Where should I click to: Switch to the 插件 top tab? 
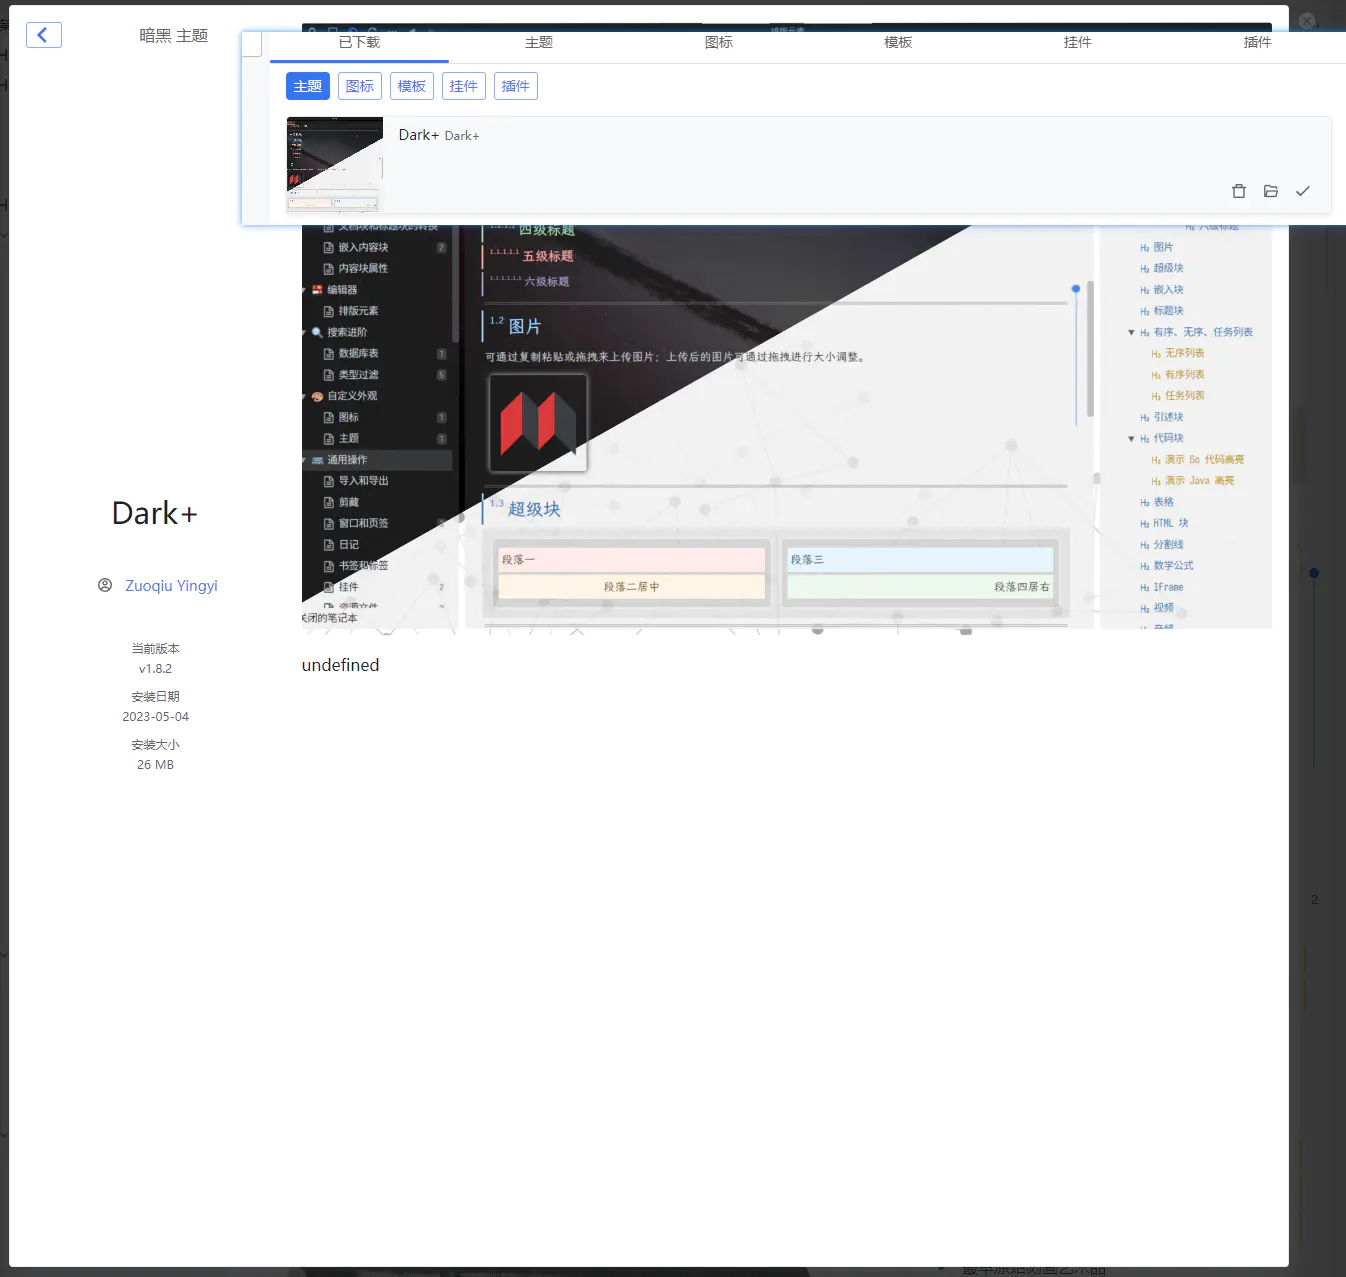tap(1257, 42)
